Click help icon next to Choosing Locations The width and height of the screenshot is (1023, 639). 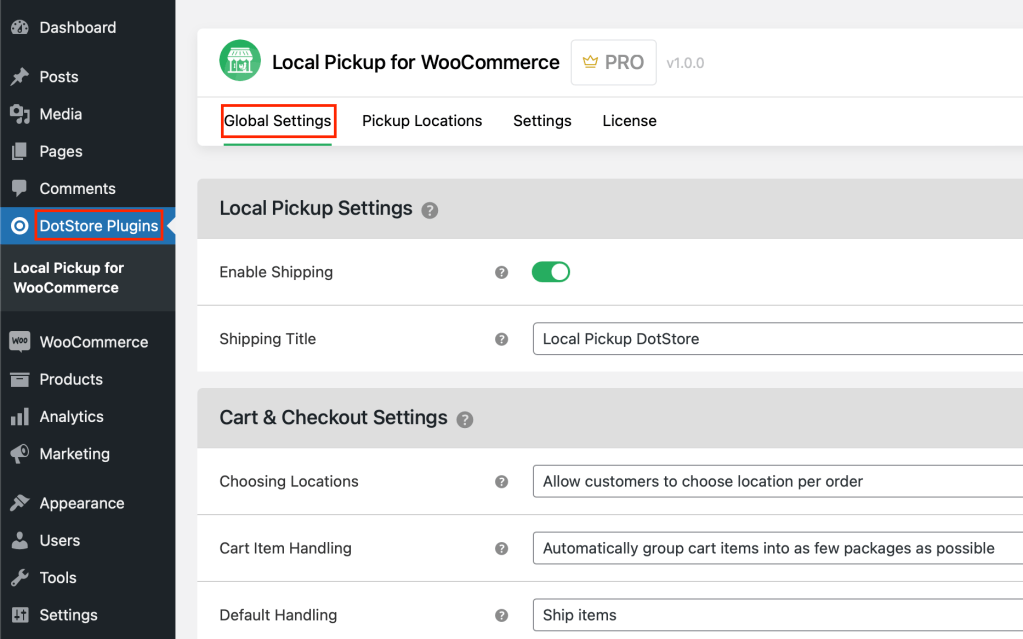click(501, 482)
